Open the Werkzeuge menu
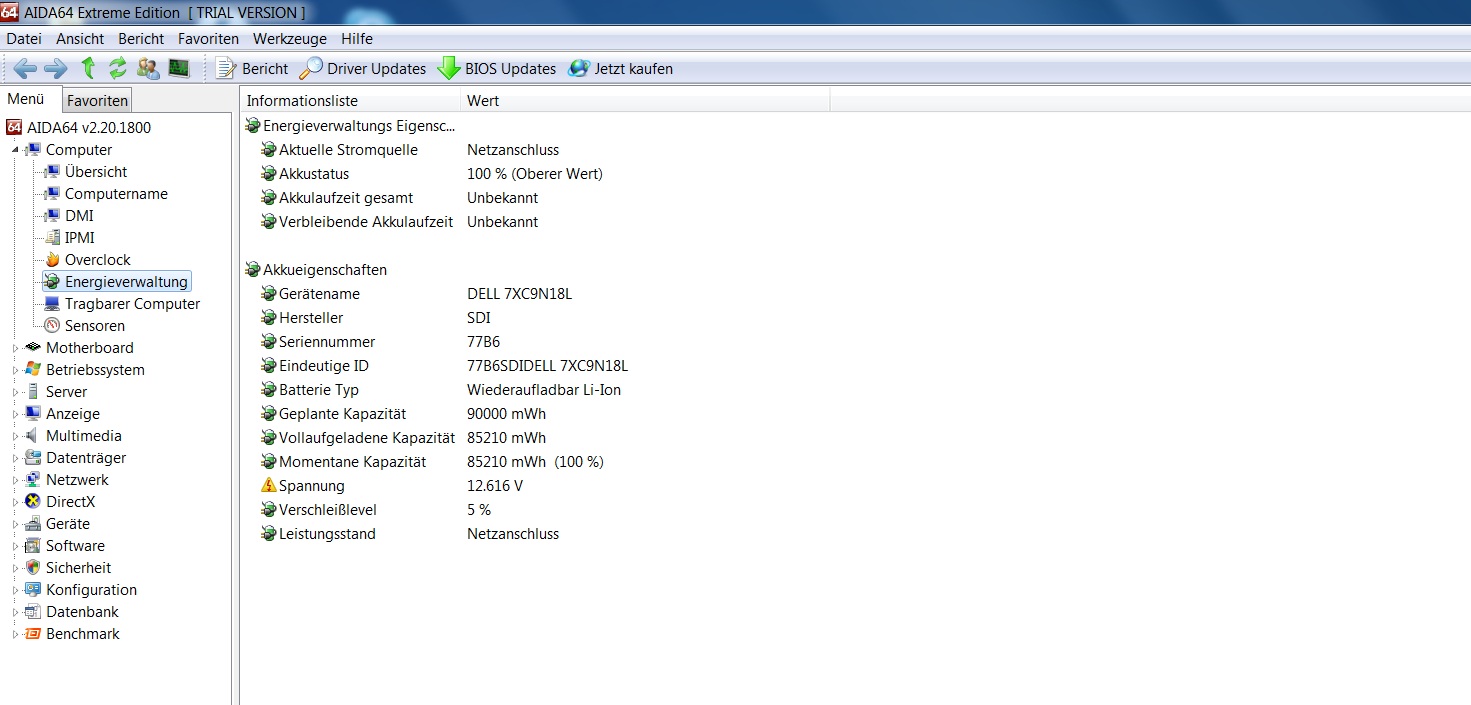Viewport: 1471px width, 705px height. (289, 39)
